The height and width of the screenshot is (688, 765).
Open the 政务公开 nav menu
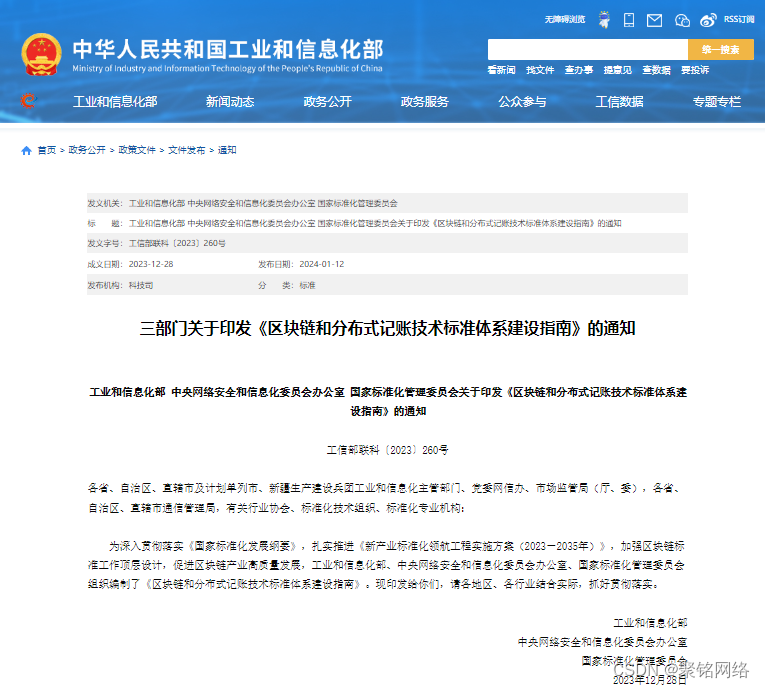(x=327, y=101)
